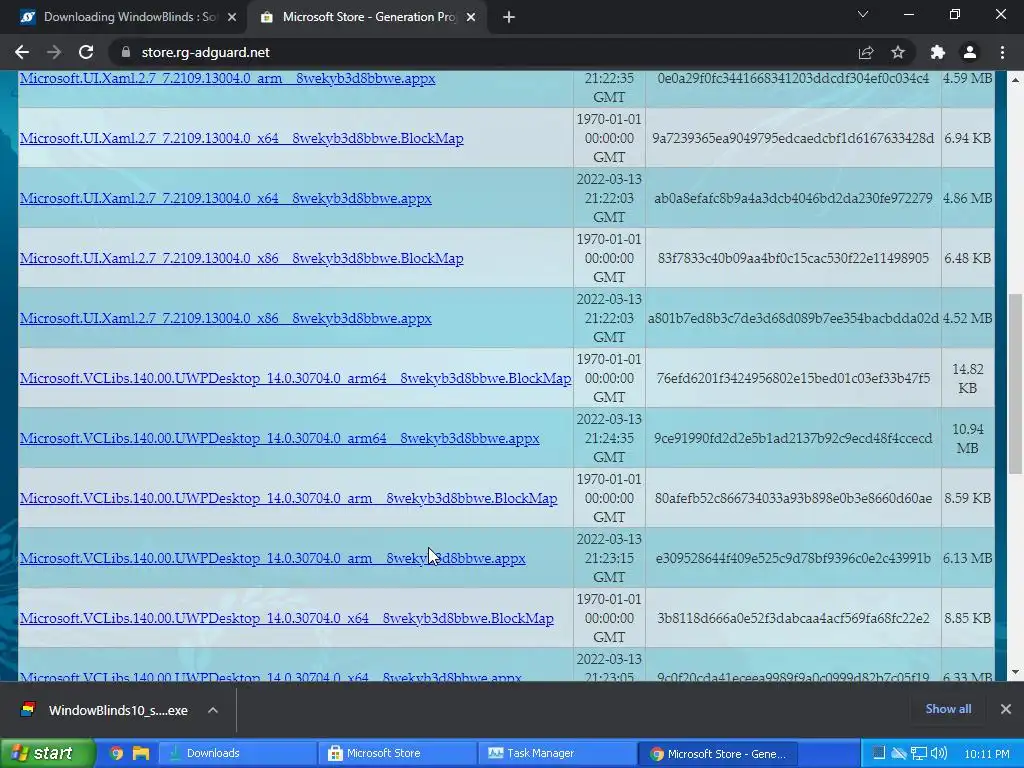Click the 6.13 MB size cell

[x=967, y=559]
